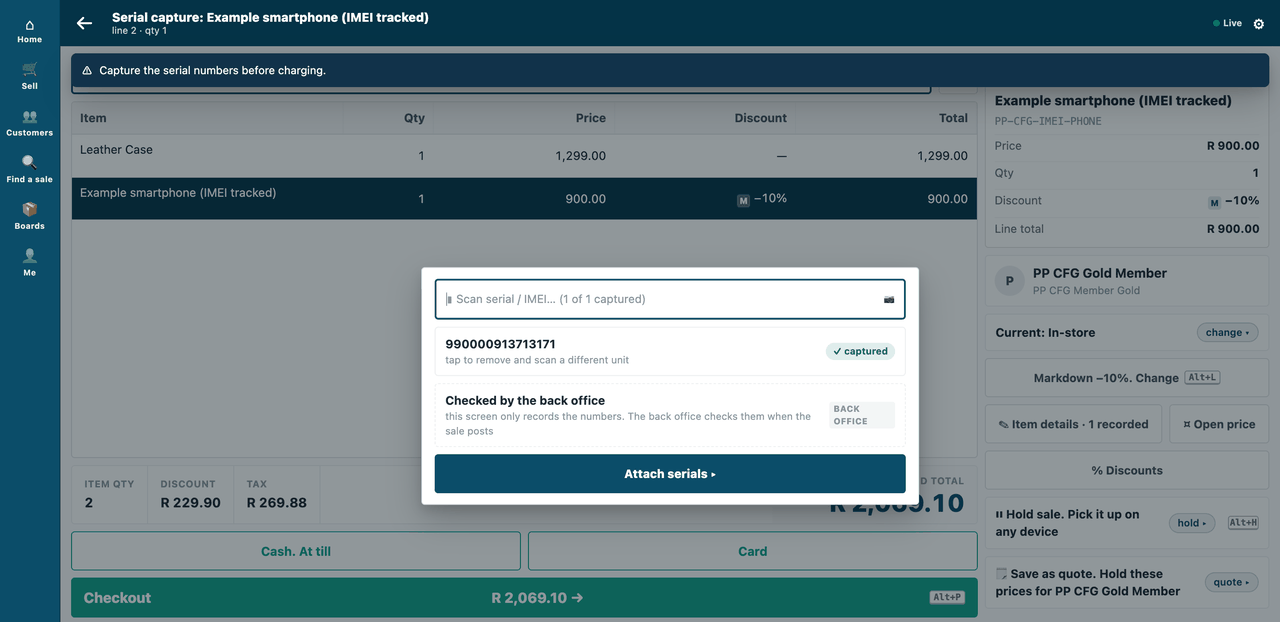Click the Live status indicator

pos(1227,23)
